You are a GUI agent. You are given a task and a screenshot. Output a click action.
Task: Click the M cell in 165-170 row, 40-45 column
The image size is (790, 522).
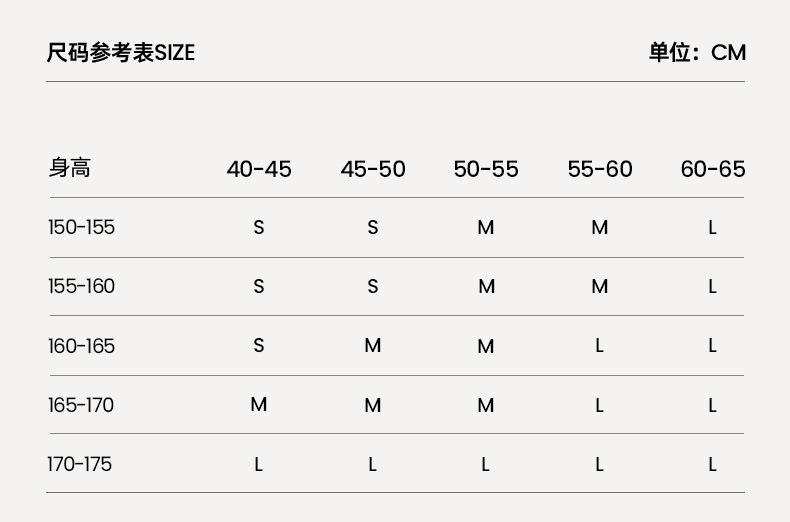259,405
